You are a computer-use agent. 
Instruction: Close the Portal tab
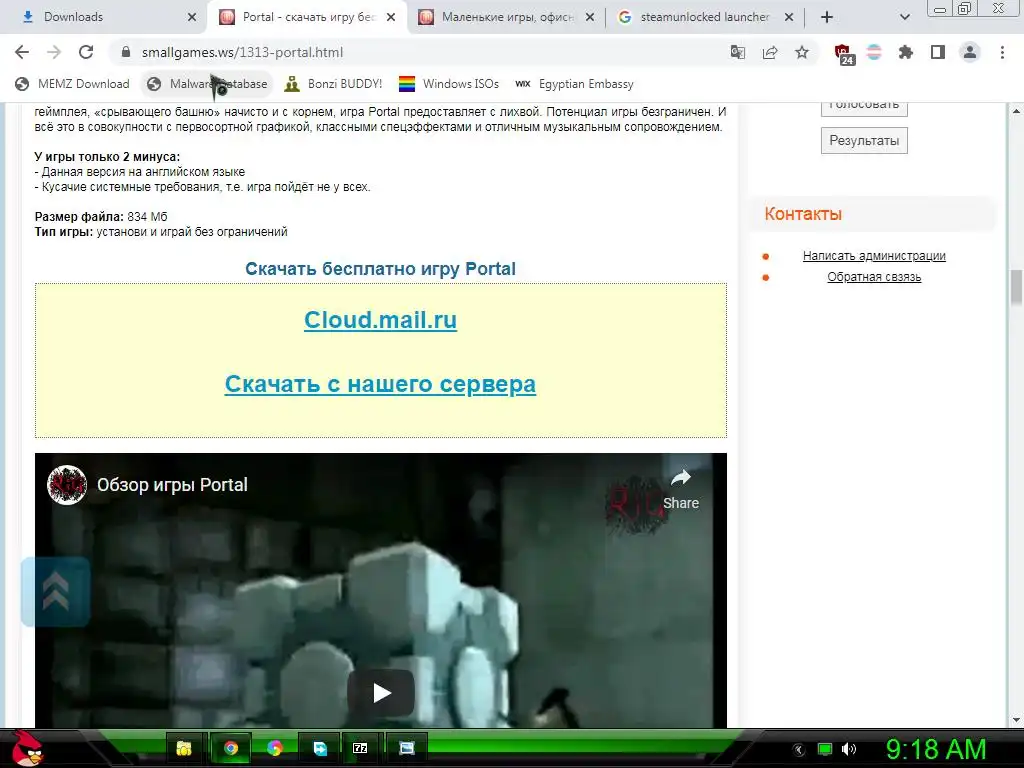[391, 18]
